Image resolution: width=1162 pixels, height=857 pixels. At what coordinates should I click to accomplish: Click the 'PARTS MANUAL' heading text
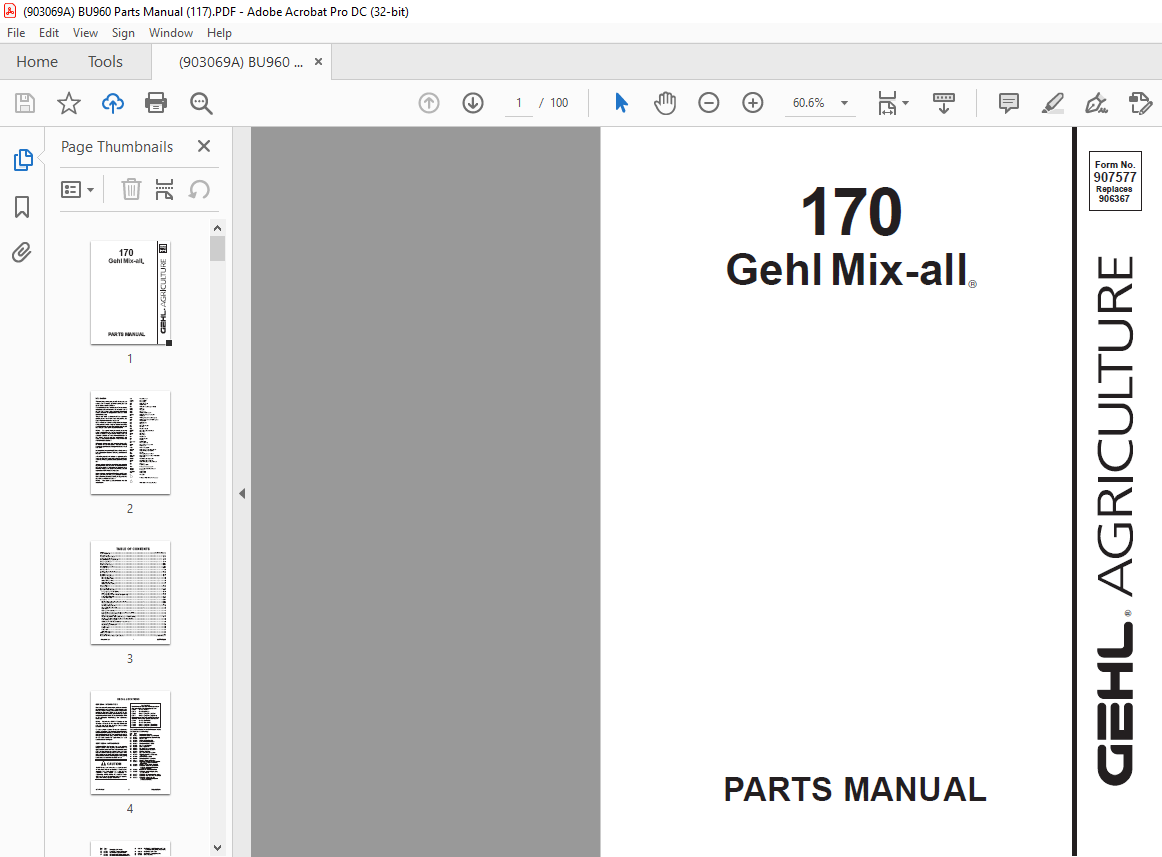tap(854, 790)
